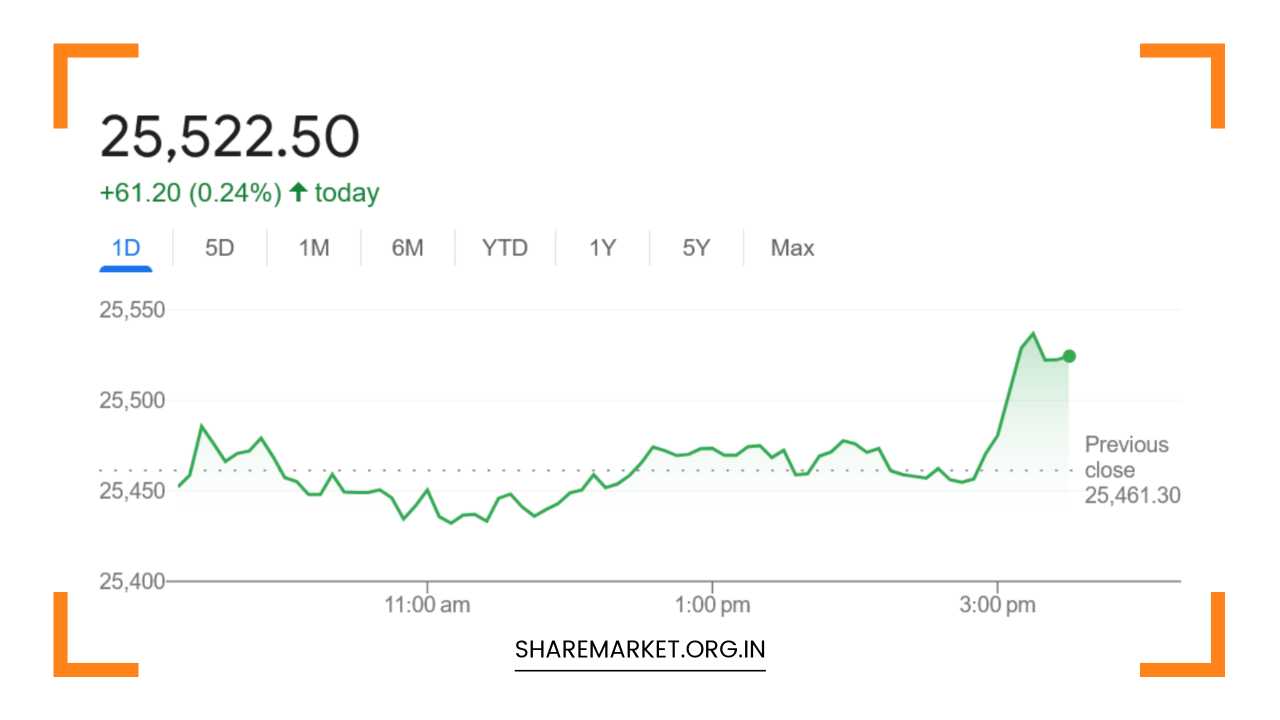Click the 11:00 am time label
This screenshot has height=720, width=1280.
click(428, 604)
